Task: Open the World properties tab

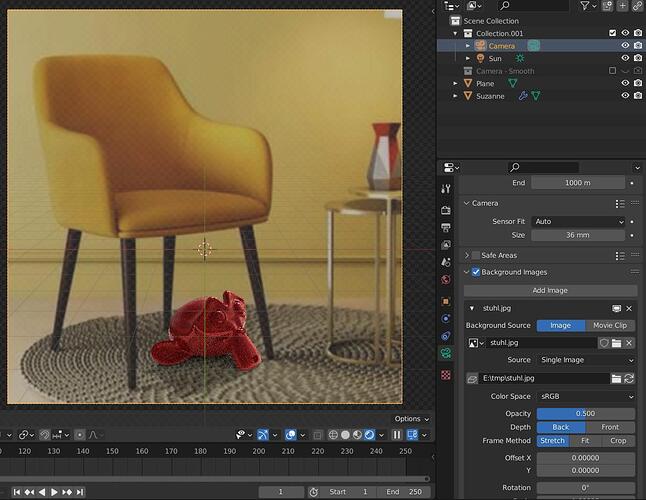Action: tap(446, 280)
